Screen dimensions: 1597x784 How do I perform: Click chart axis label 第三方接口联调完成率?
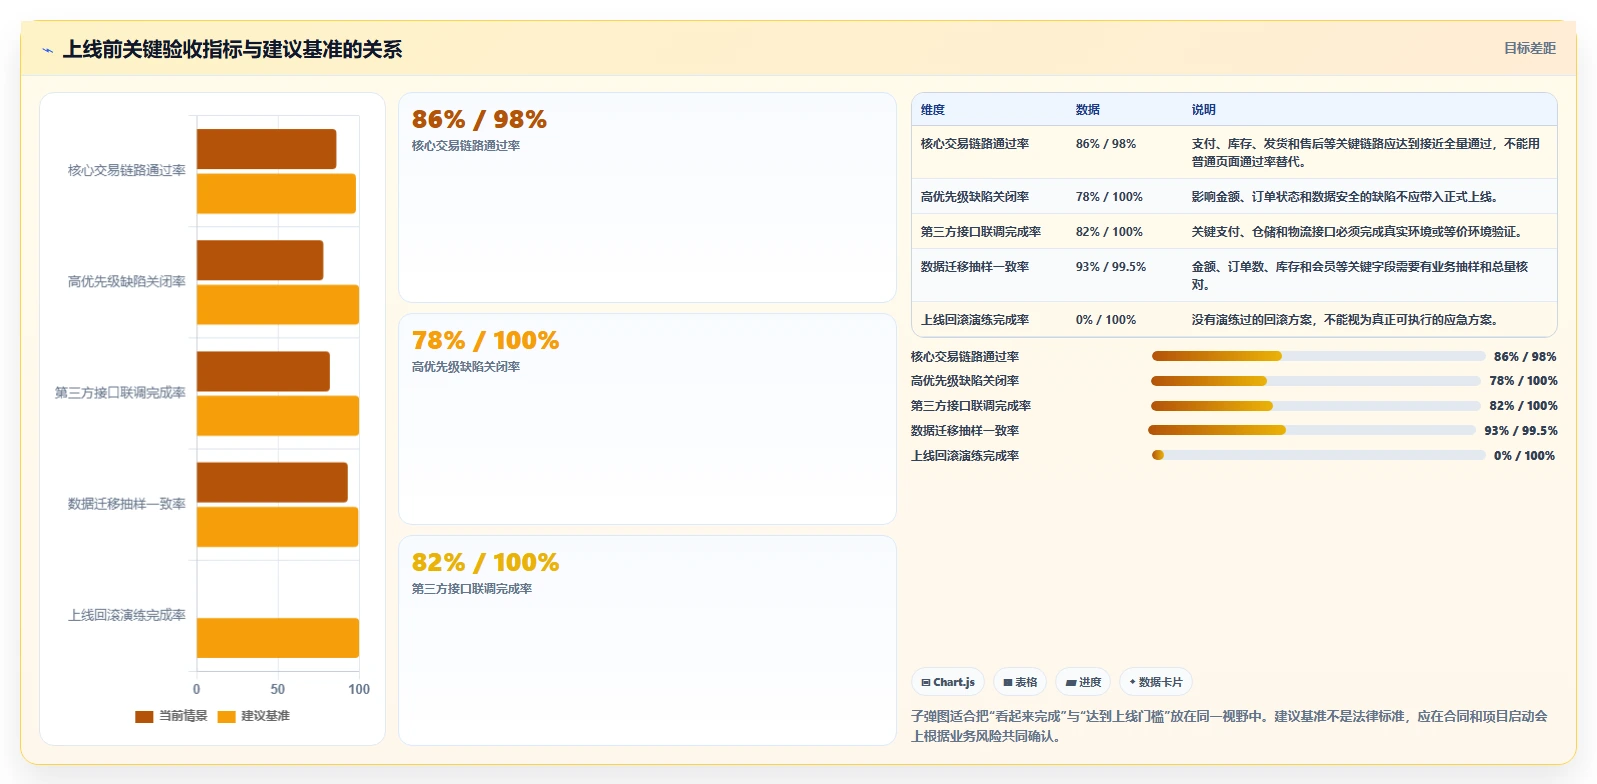120,393
